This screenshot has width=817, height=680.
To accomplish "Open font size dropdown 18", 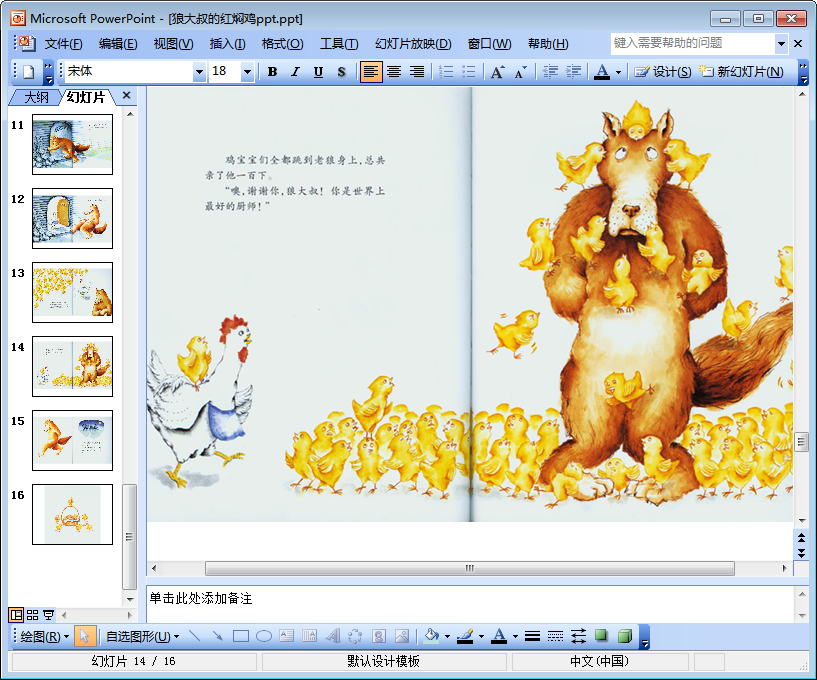I will (x=247, y=72).
